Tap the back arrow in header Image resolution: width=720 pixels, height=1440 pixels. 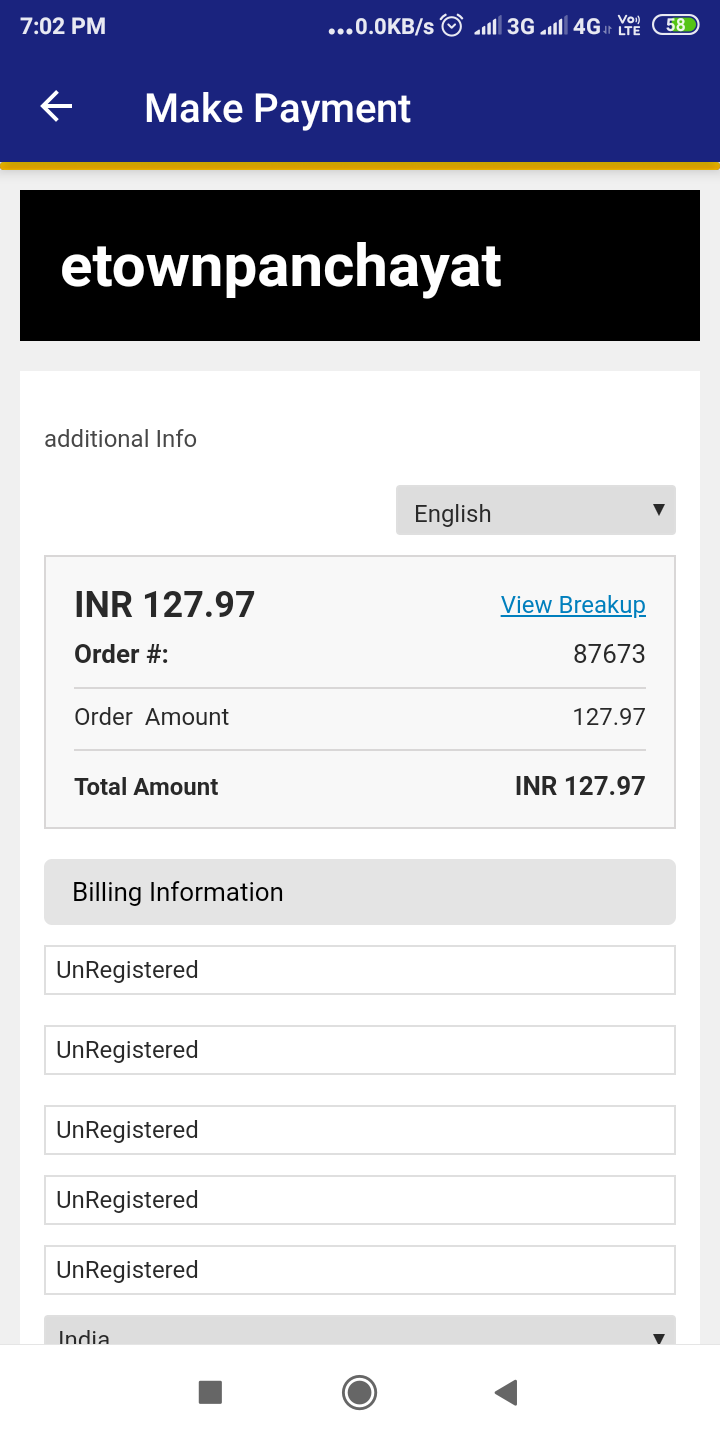[x=56, y=107]
